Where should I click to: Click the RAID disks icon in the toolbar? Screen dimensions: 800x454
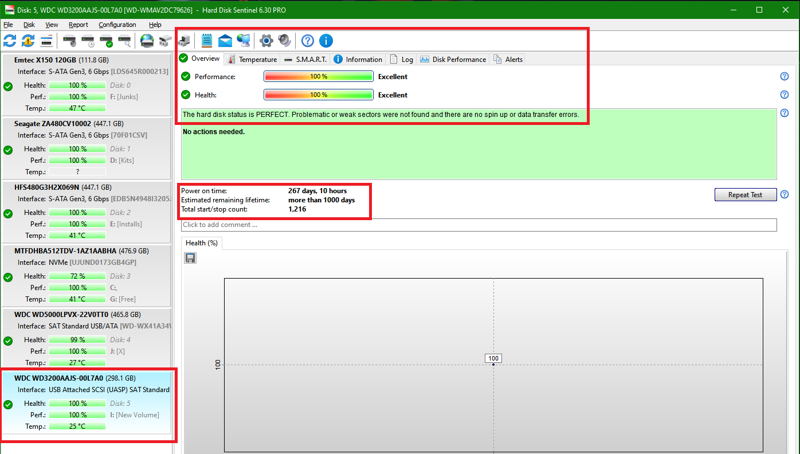(x=165, y=41)
